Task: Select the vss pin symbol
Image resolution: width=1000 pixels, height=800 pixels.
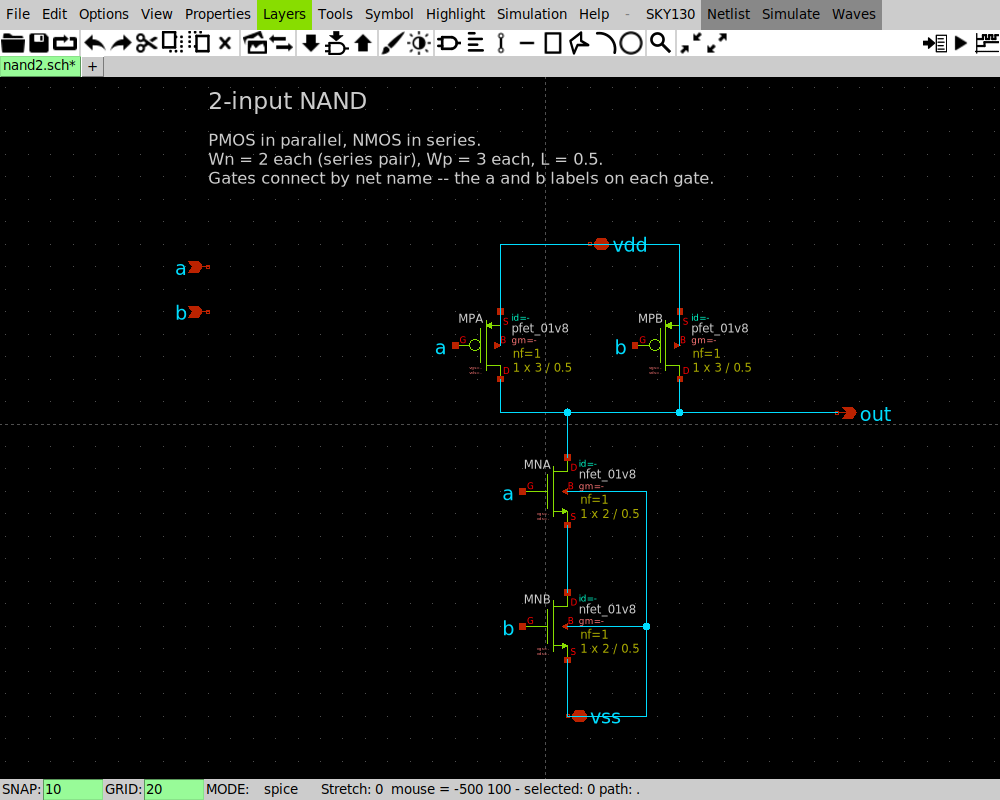Action: coord(578,716)
